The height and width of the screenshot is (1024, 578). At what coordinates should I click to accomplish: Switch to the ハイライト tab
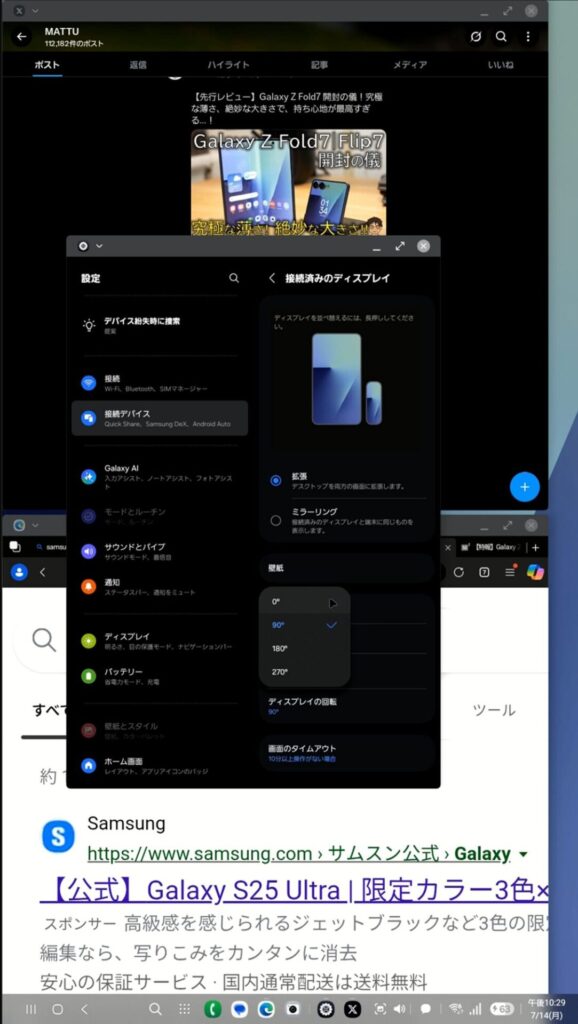tap(229, 65)
